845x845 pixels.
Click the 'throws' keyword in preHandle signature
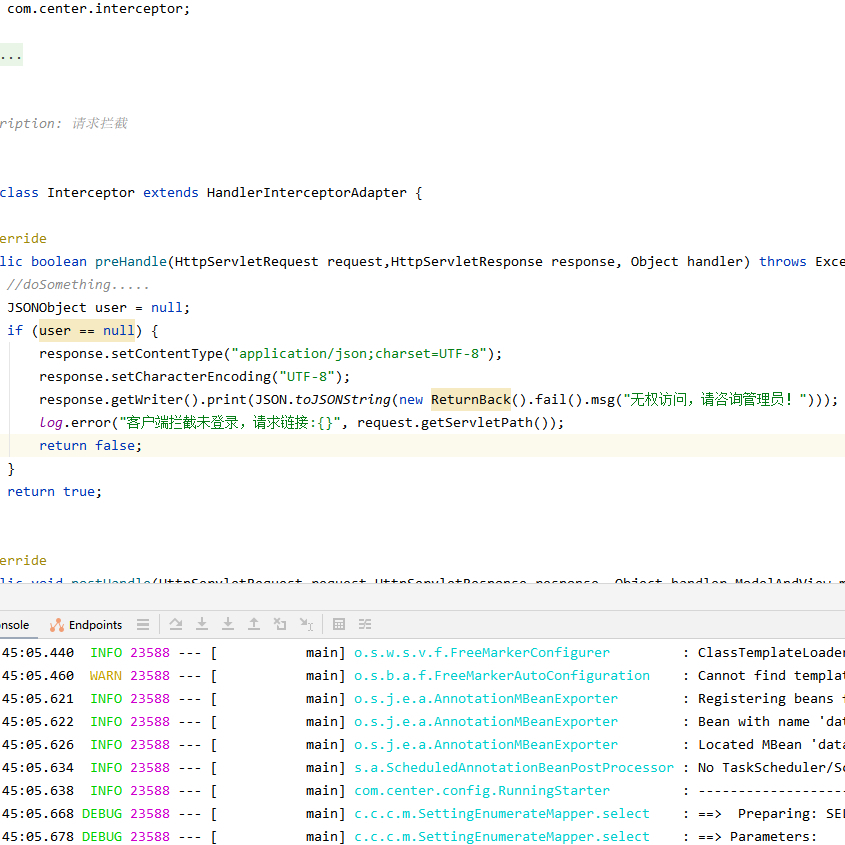(782, 261)
